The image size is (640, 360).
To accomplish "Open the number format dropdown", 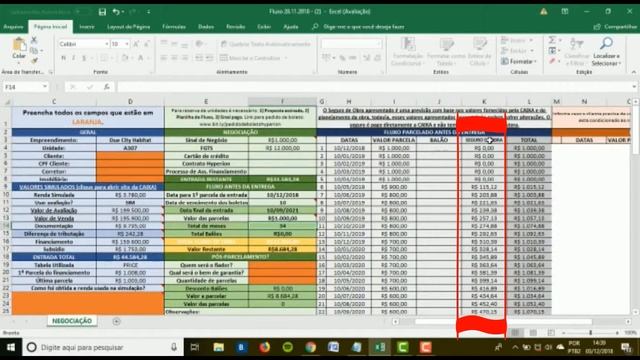I will pos(379,44).
